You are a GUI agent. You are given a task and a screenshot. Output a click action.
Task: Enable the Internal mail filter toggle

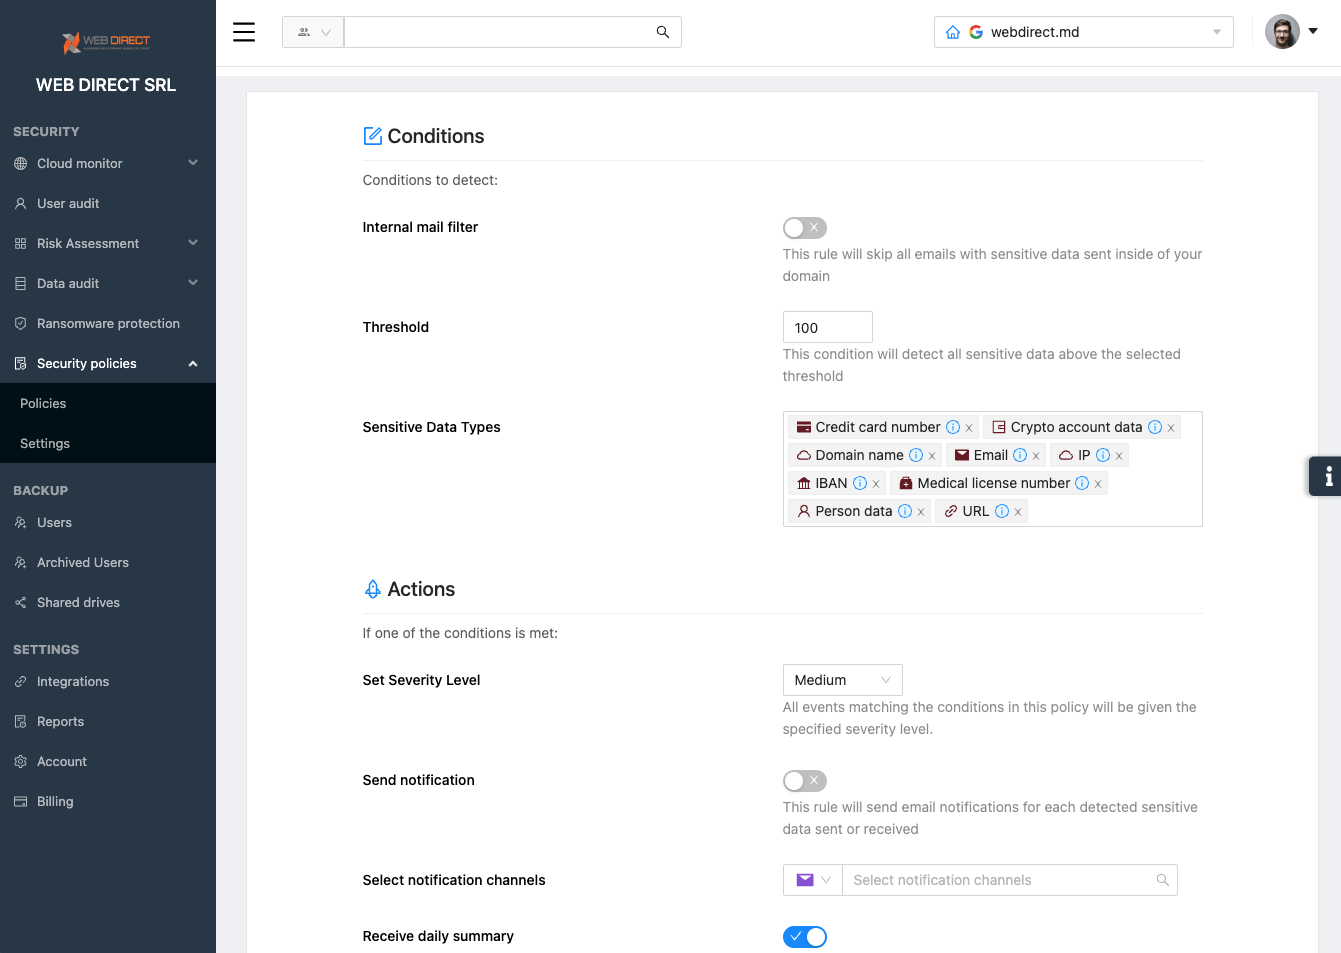(x=804, y=228)
